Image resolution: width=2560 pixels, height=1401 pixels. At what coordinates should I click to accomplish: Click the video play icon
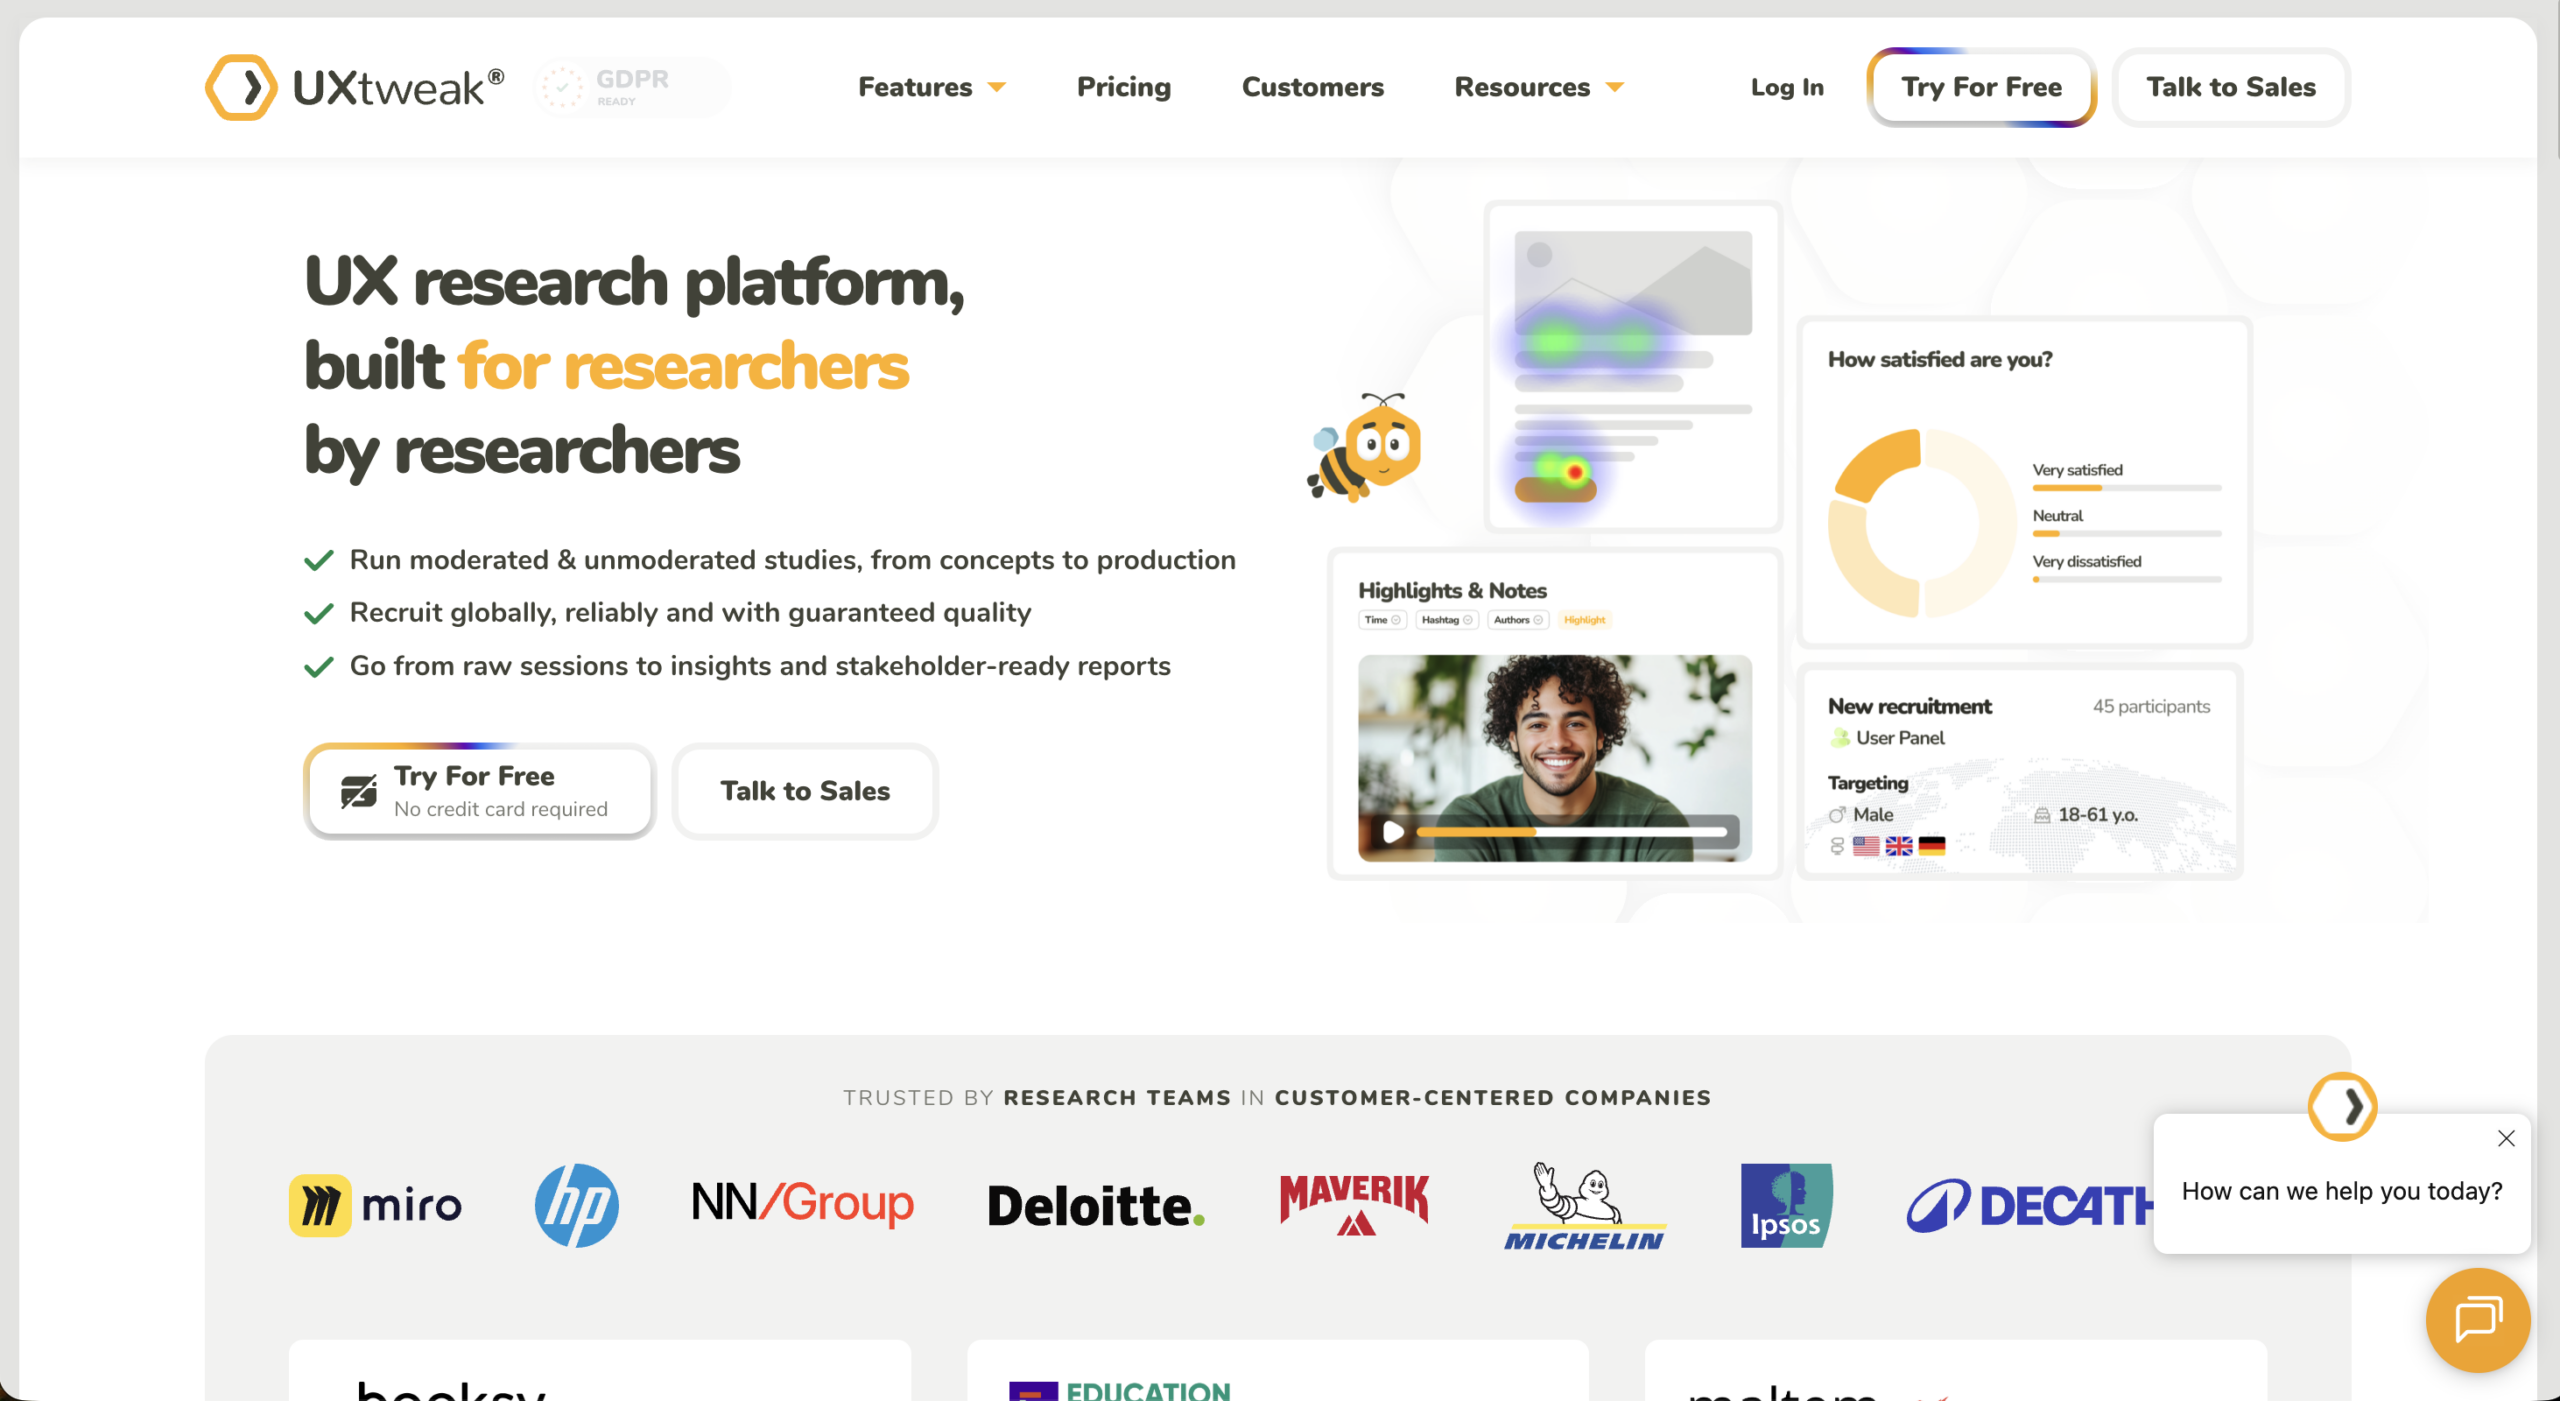click(1393, 831)
